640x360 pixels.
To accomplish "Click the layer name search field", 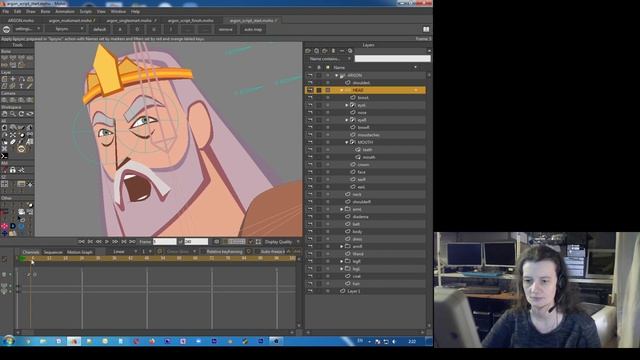I will (x=392, y=59).
